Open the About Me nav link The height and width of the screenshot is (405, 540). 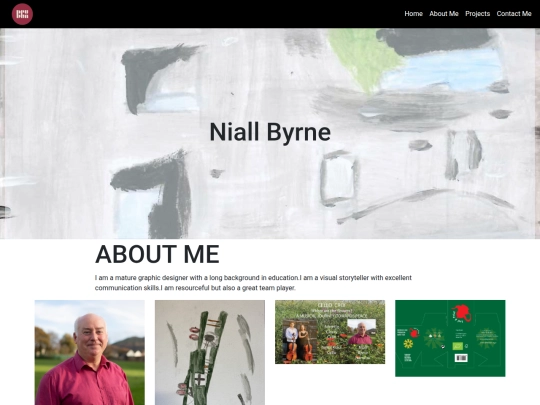pyautogui.click(x=444, y=14)
